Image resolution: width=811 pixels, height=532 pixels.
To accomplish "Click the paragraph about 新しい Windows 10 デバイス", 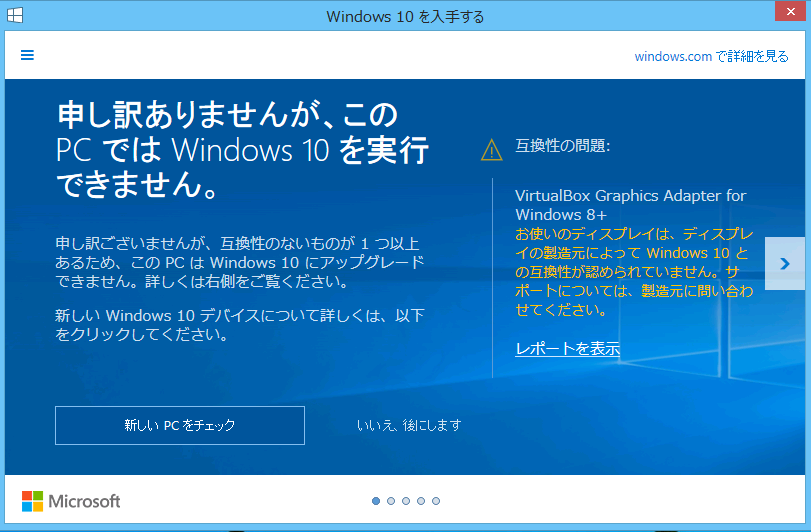I will 239,325.
